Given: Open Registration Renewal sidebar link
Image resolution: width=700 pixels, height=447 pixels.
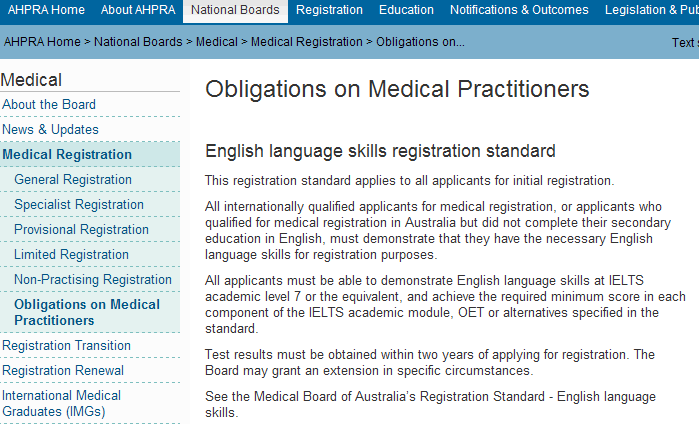Looking at the screenshot, I should (x=63, y=371).
